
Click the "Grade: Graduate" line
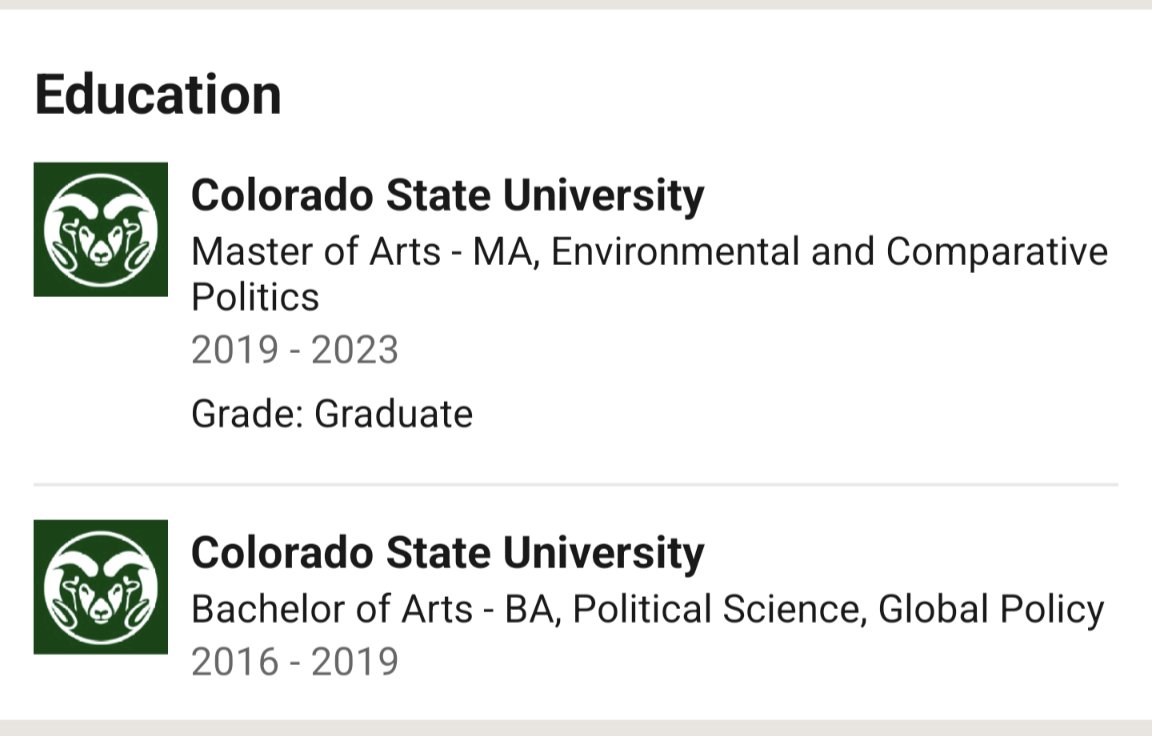point(332,413)
